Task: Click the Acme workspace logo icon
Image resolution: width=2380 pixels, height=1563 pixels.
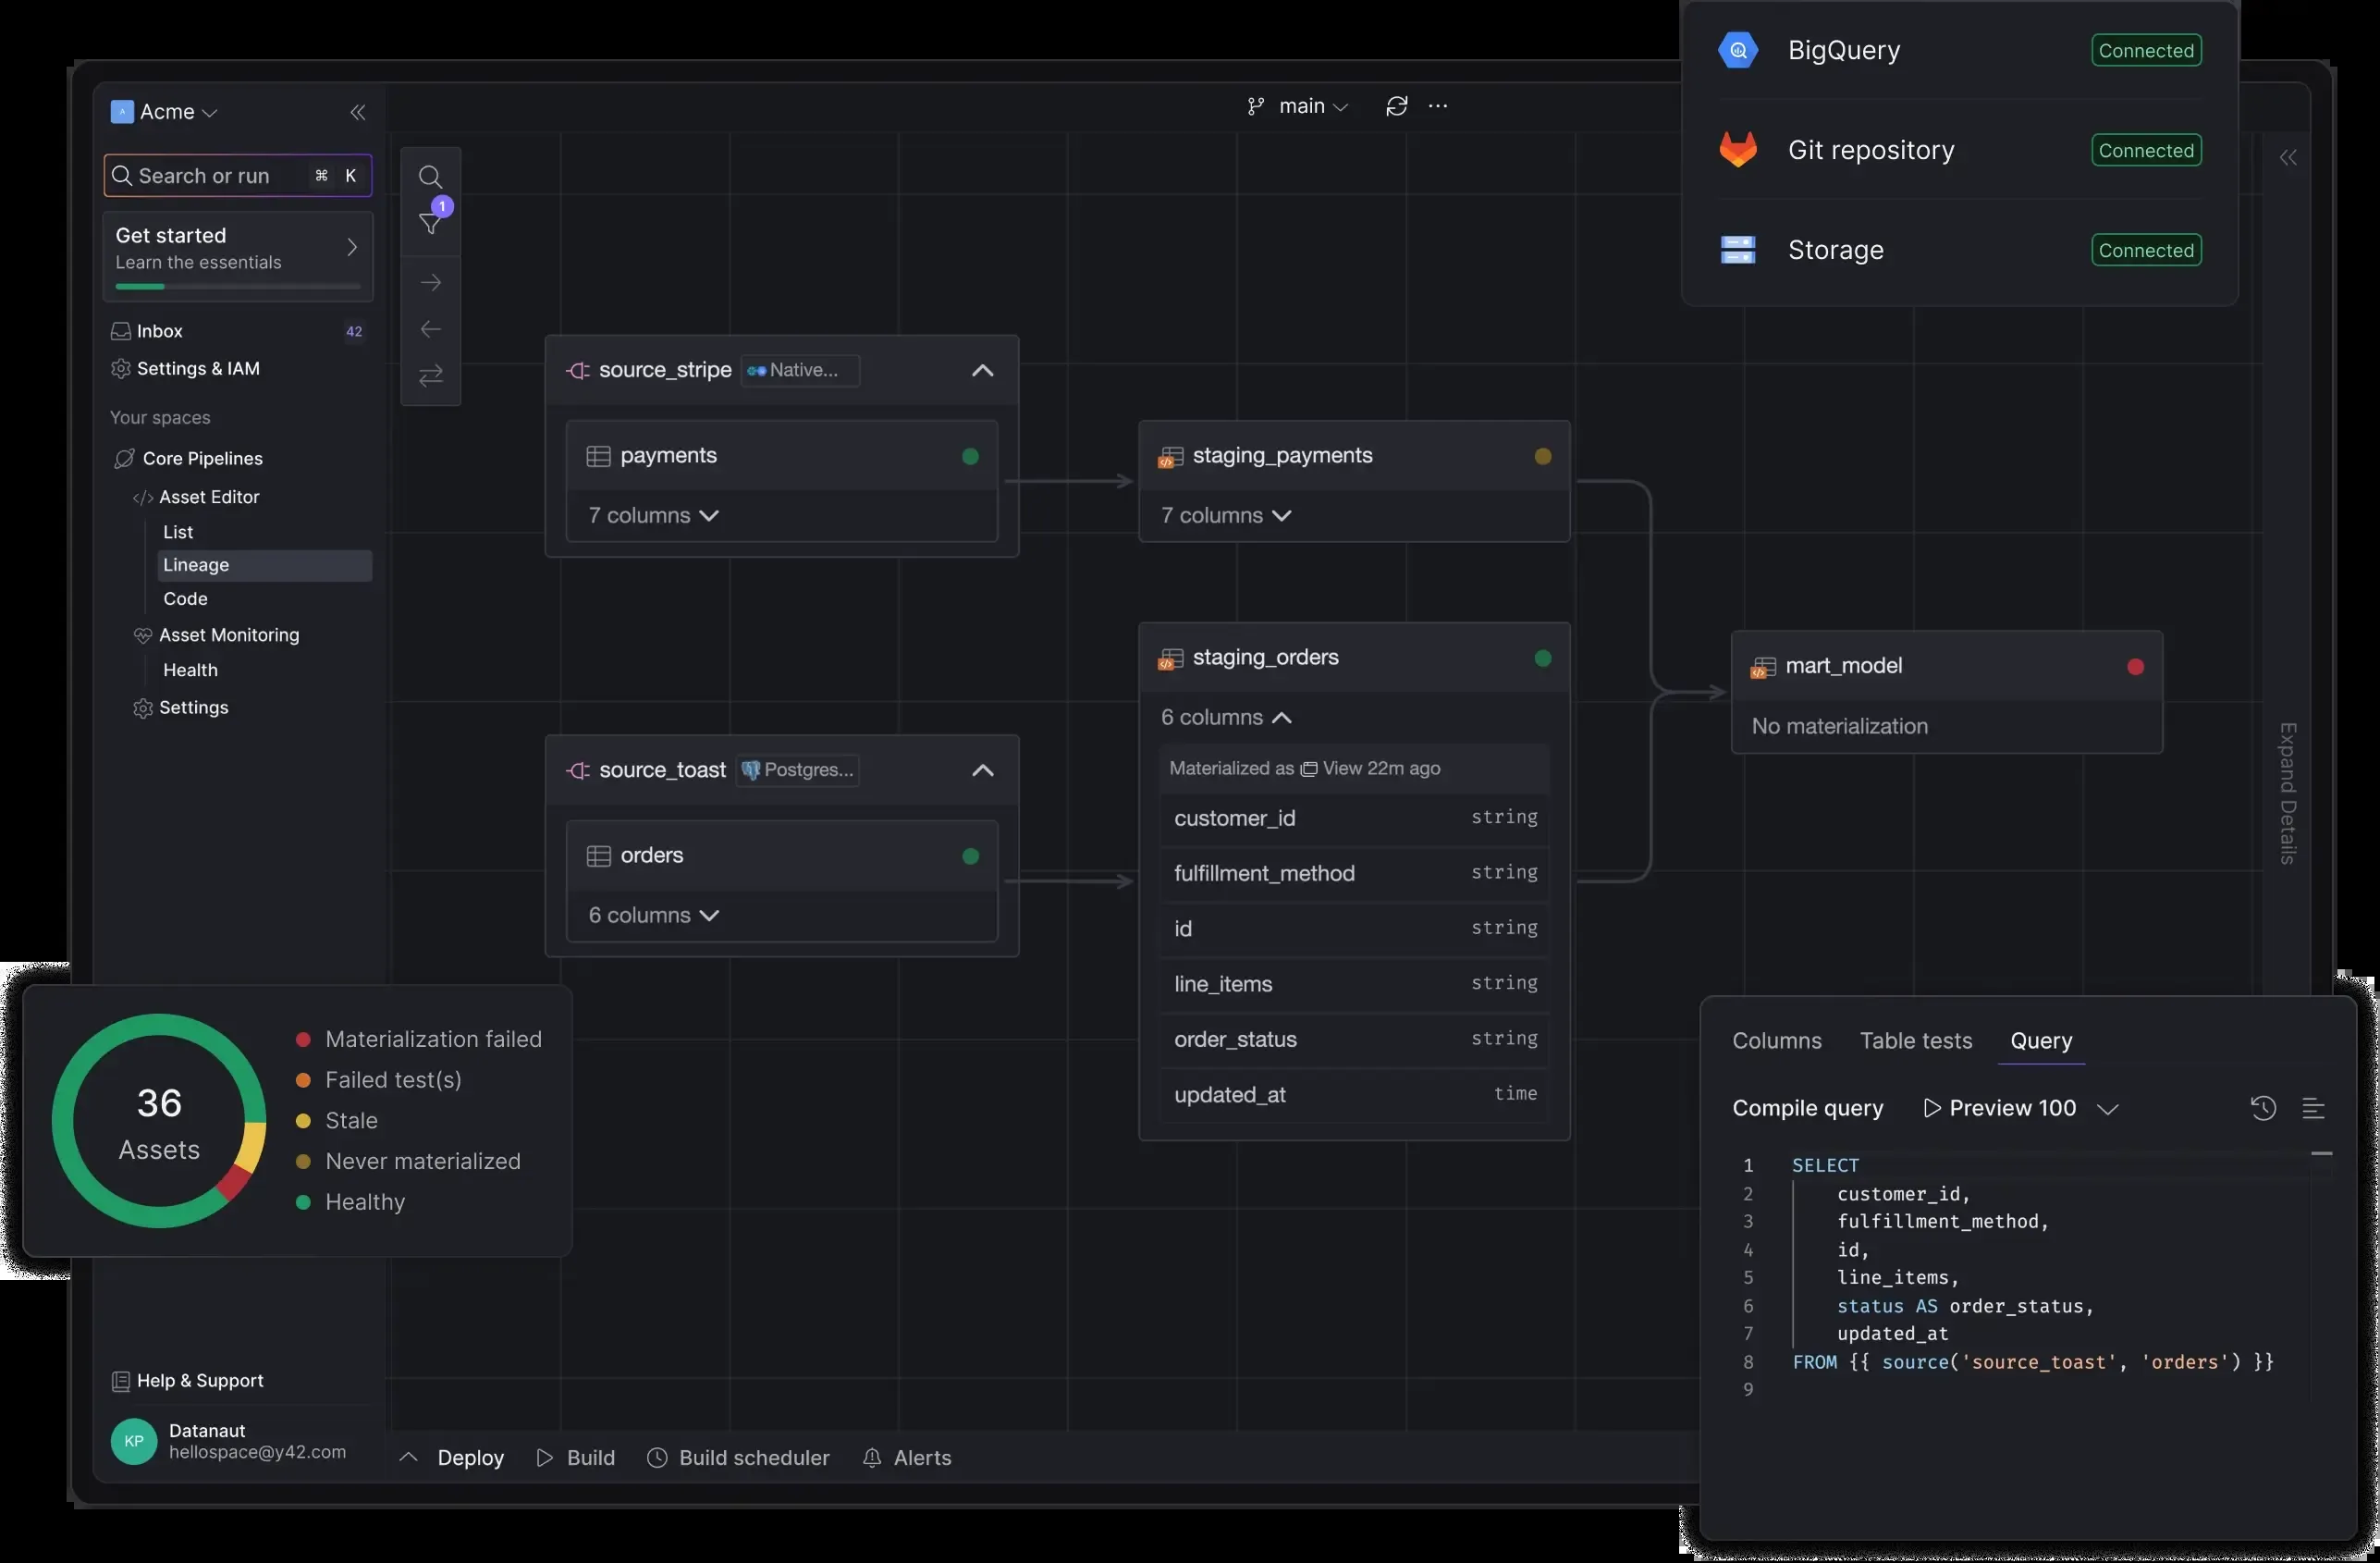Action: click(122, 112)
